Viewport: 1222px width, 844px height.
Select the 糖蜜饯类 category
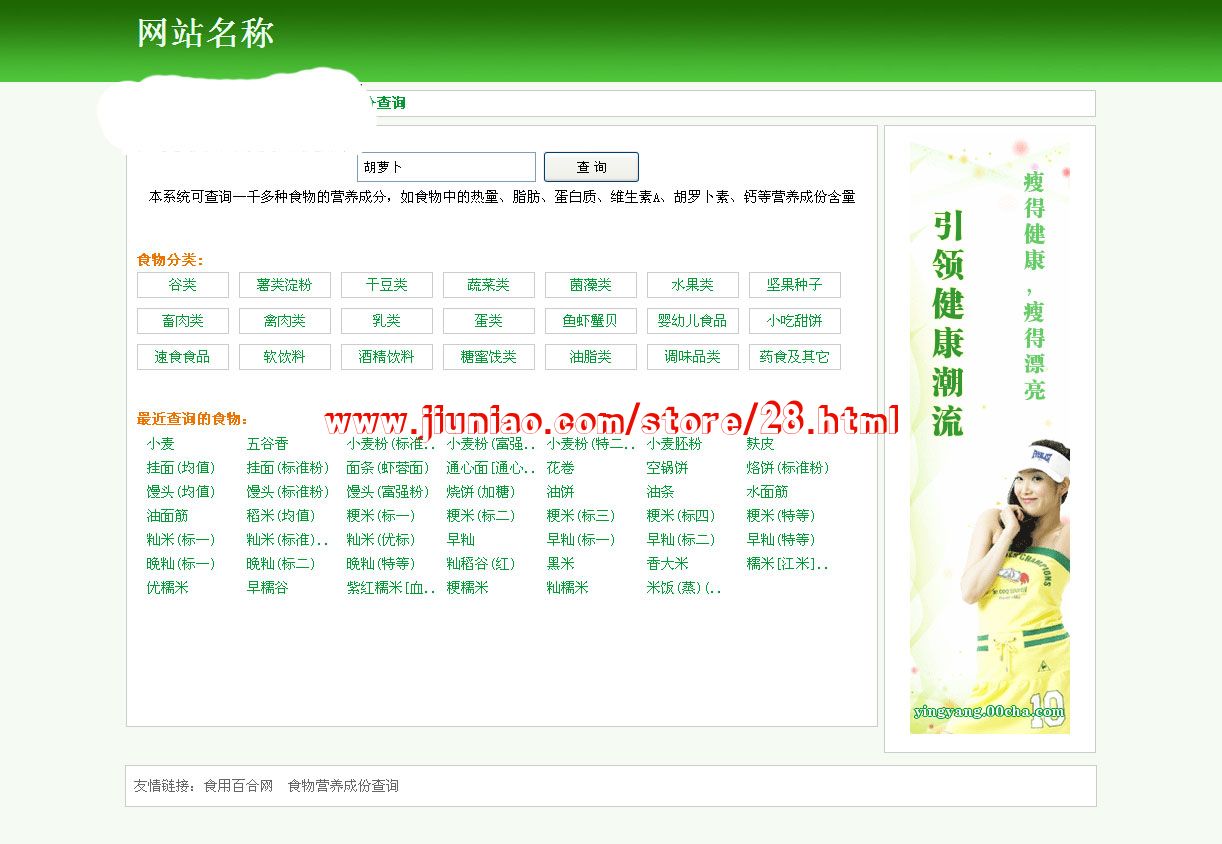point(489,357)
